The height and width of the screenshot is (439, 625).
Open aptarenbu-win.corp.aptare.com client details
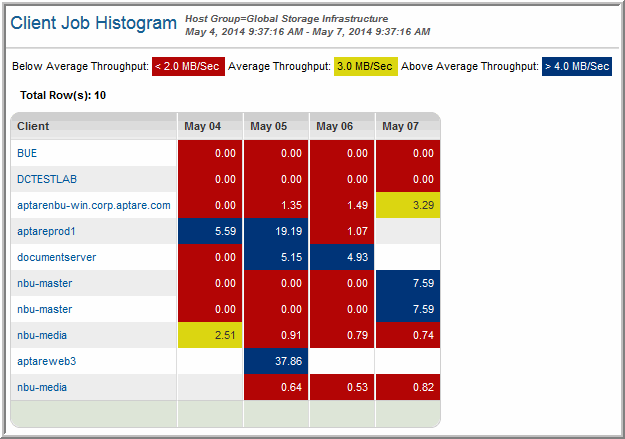pyautogui.click(x=93, y=205)
